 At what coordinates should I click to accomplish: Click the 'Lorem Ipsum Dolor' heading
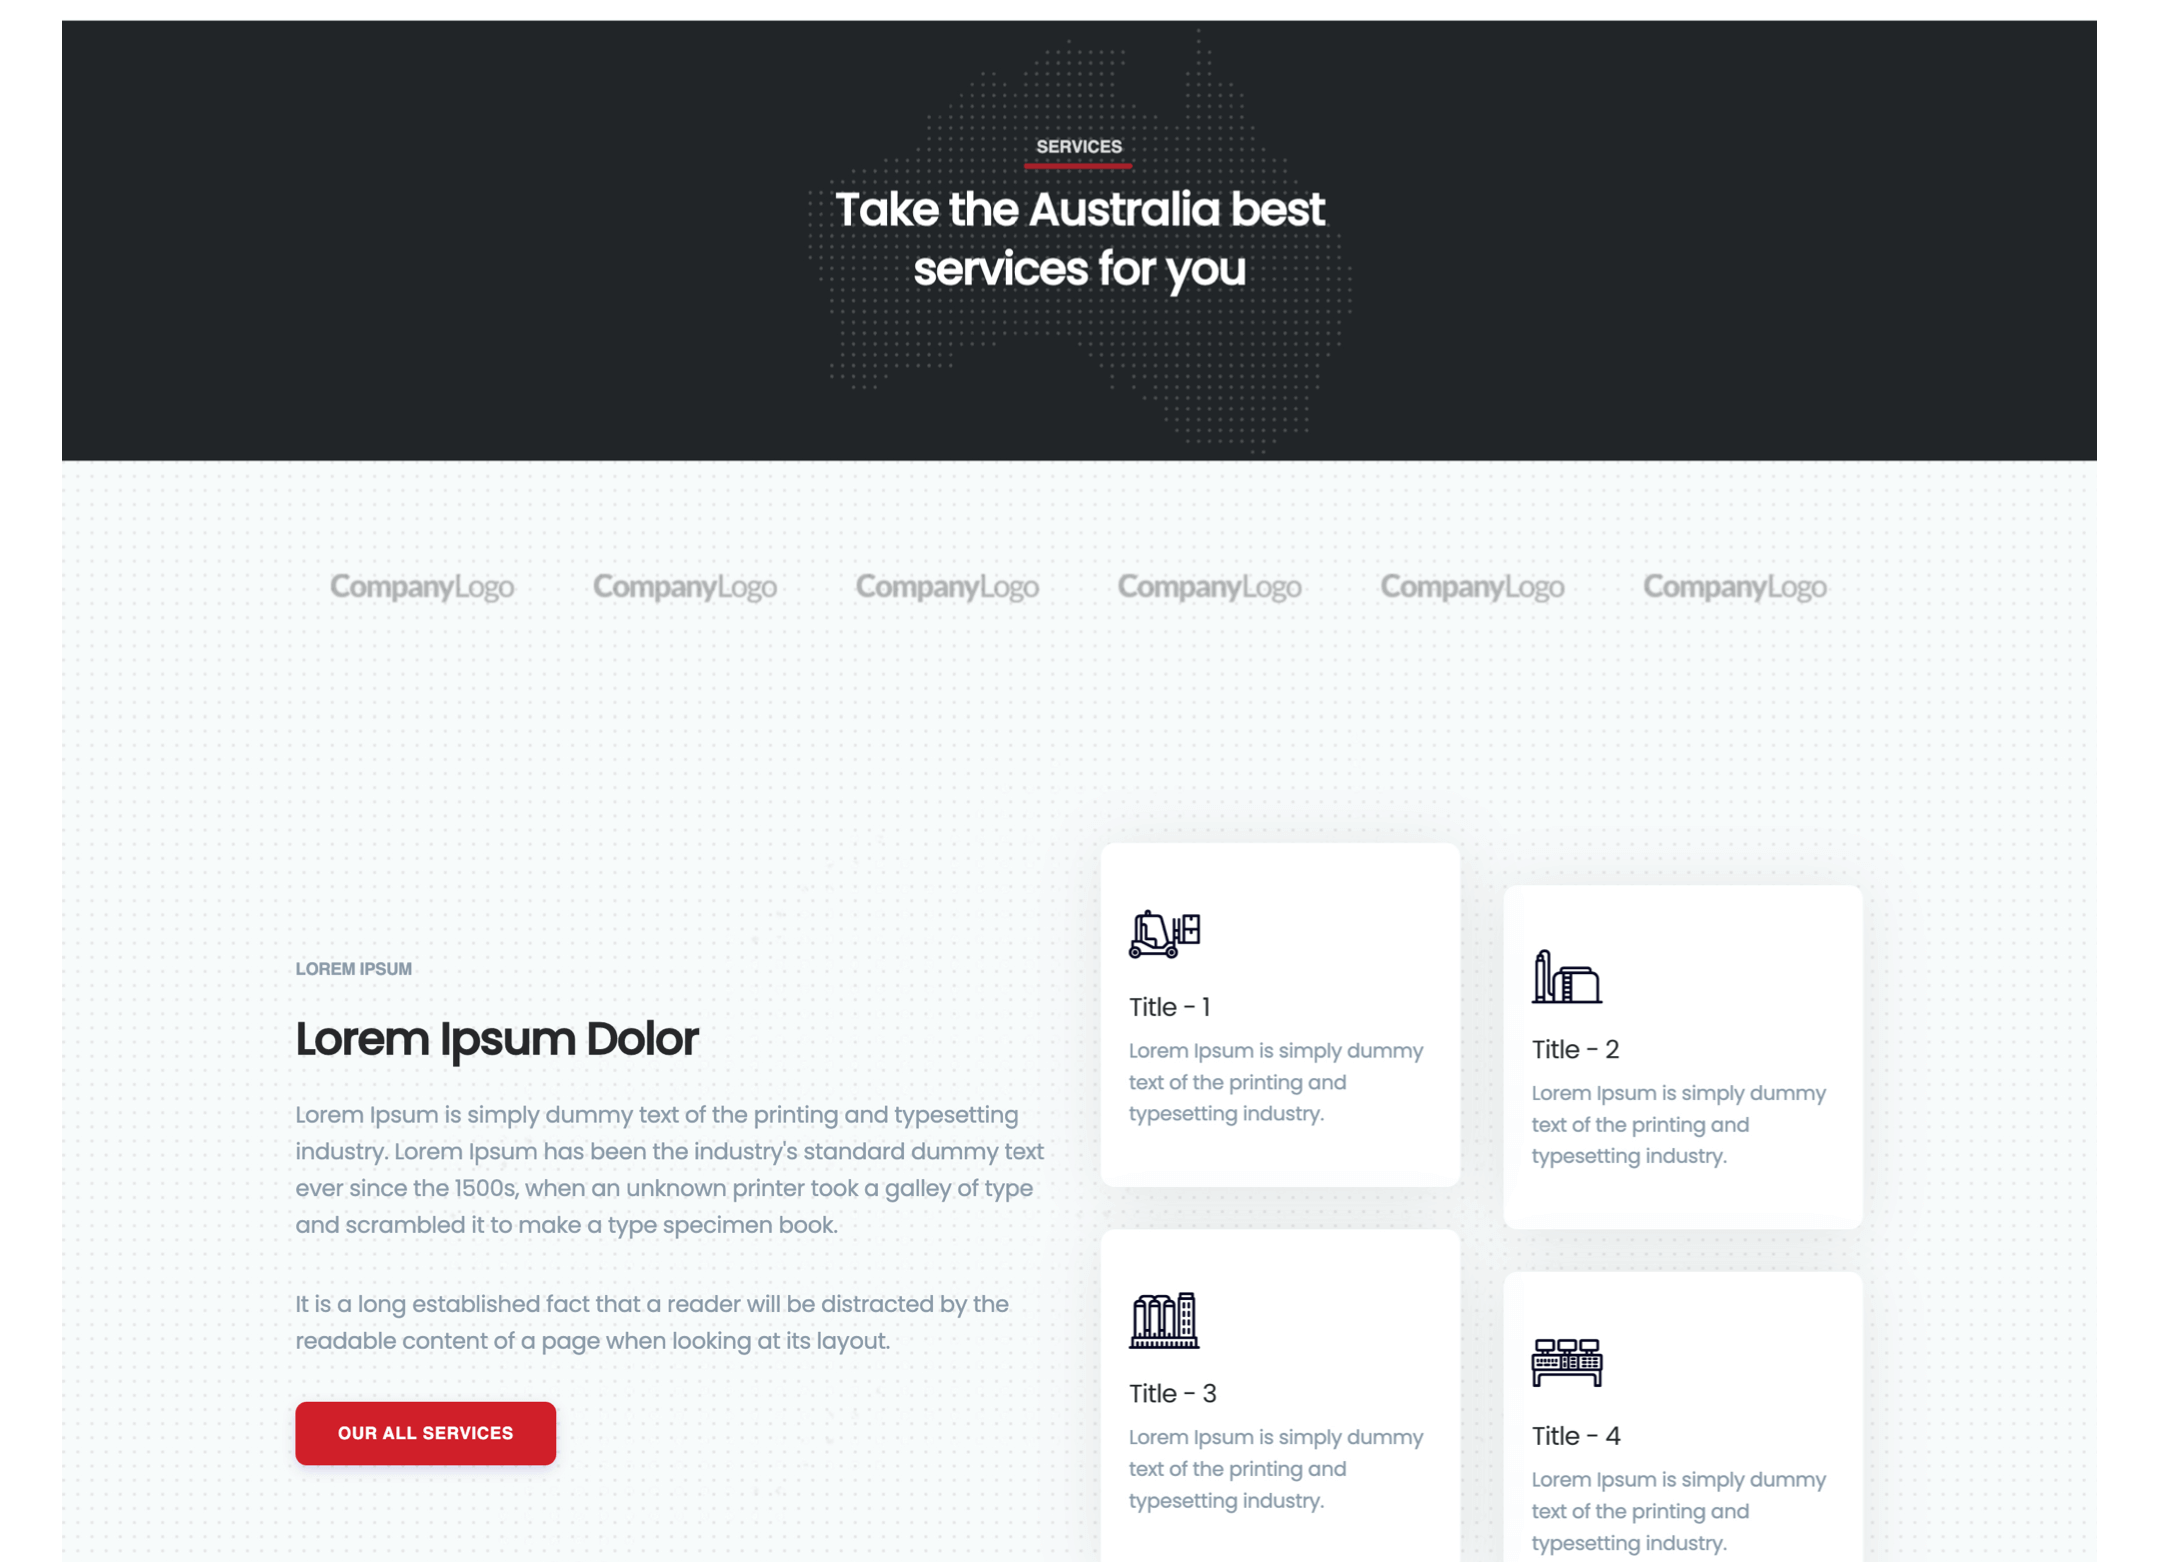[496, 1038]
